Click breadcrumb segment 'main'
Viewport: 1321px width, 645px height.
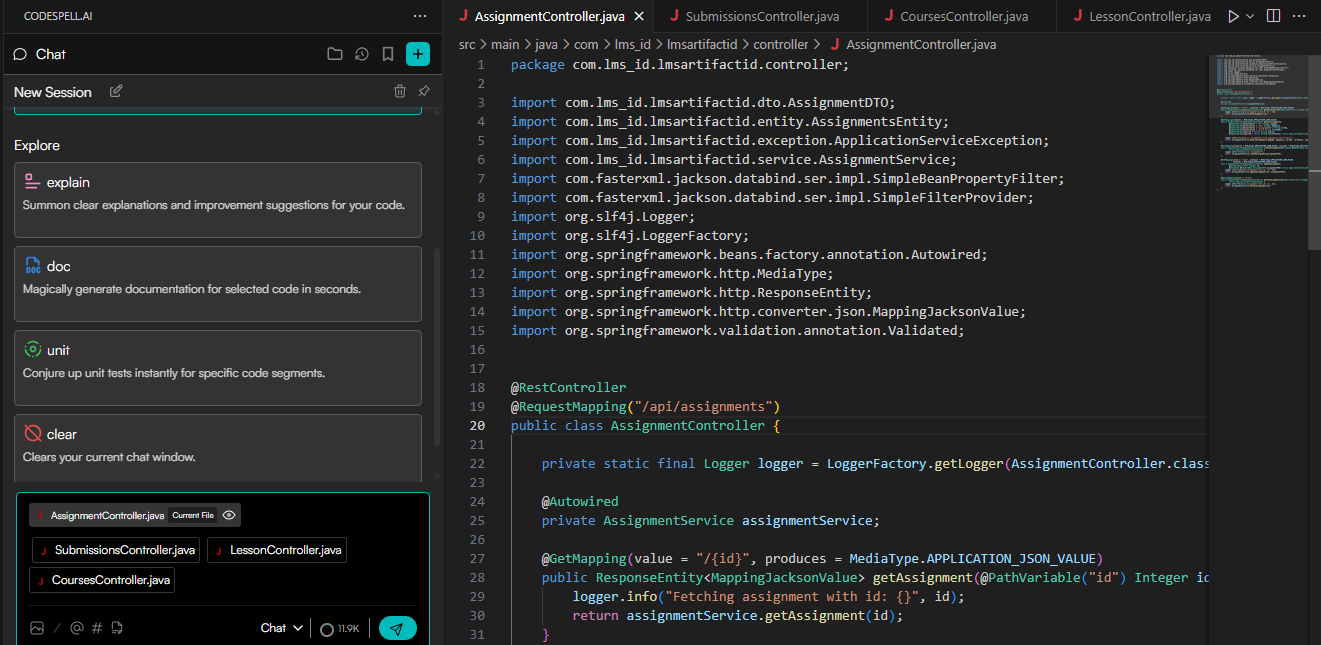click(505, 44)
